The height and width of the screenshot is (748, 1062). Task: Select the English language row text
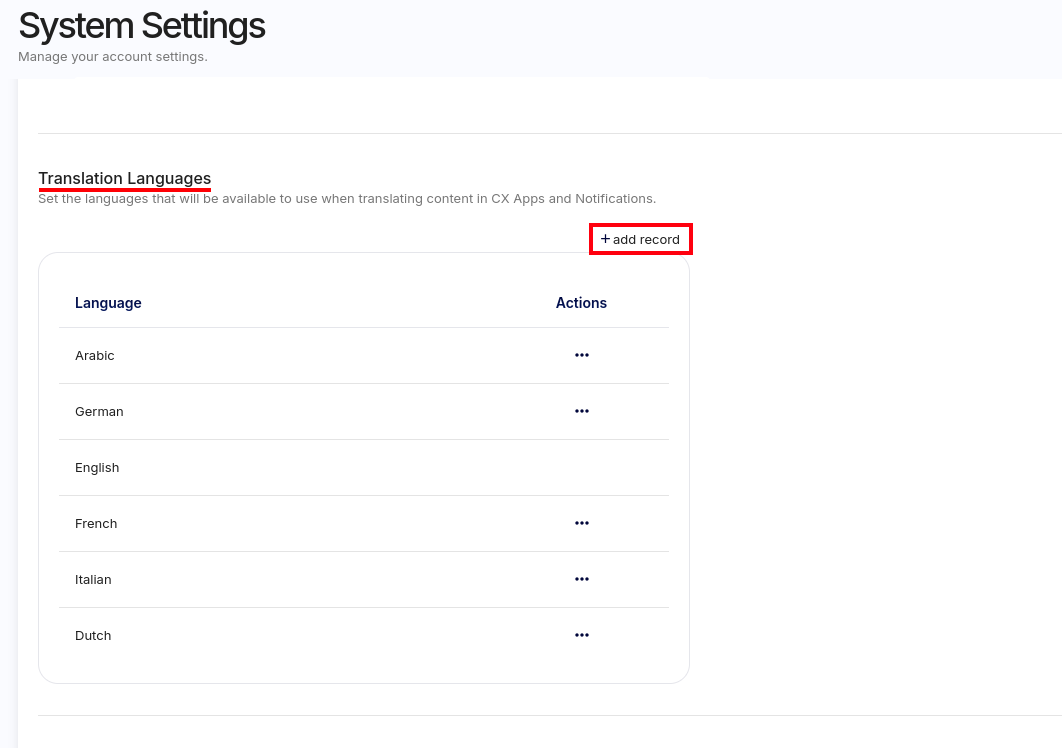click(x=97, y=468)
